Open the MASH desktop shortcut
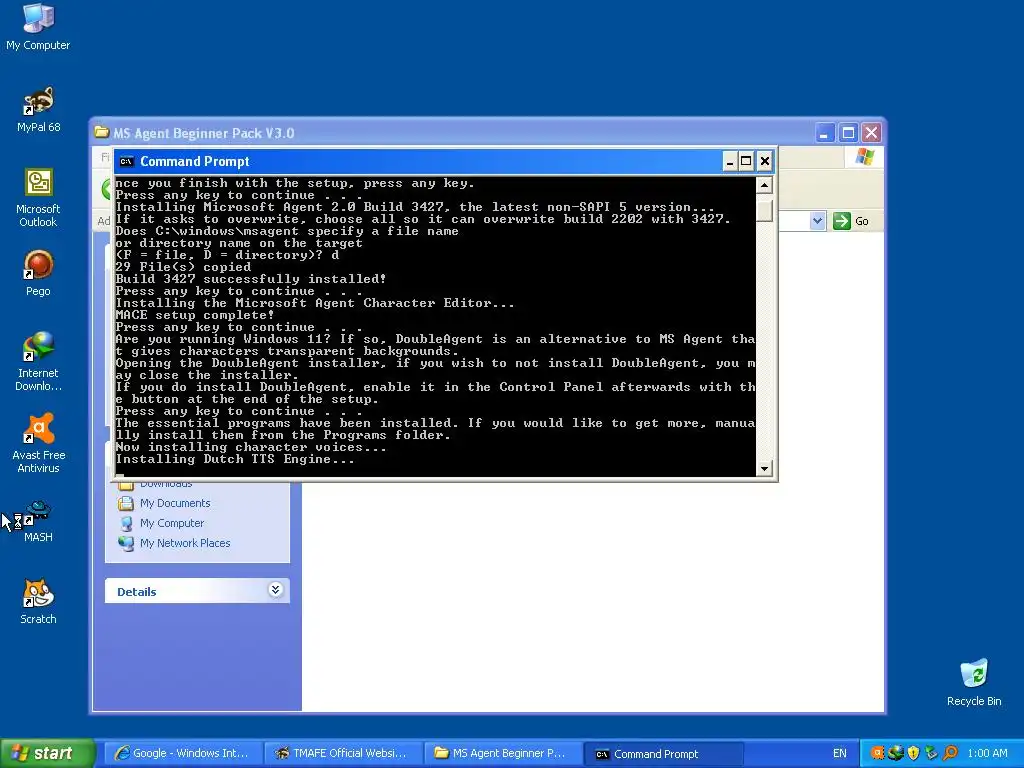 38,522
